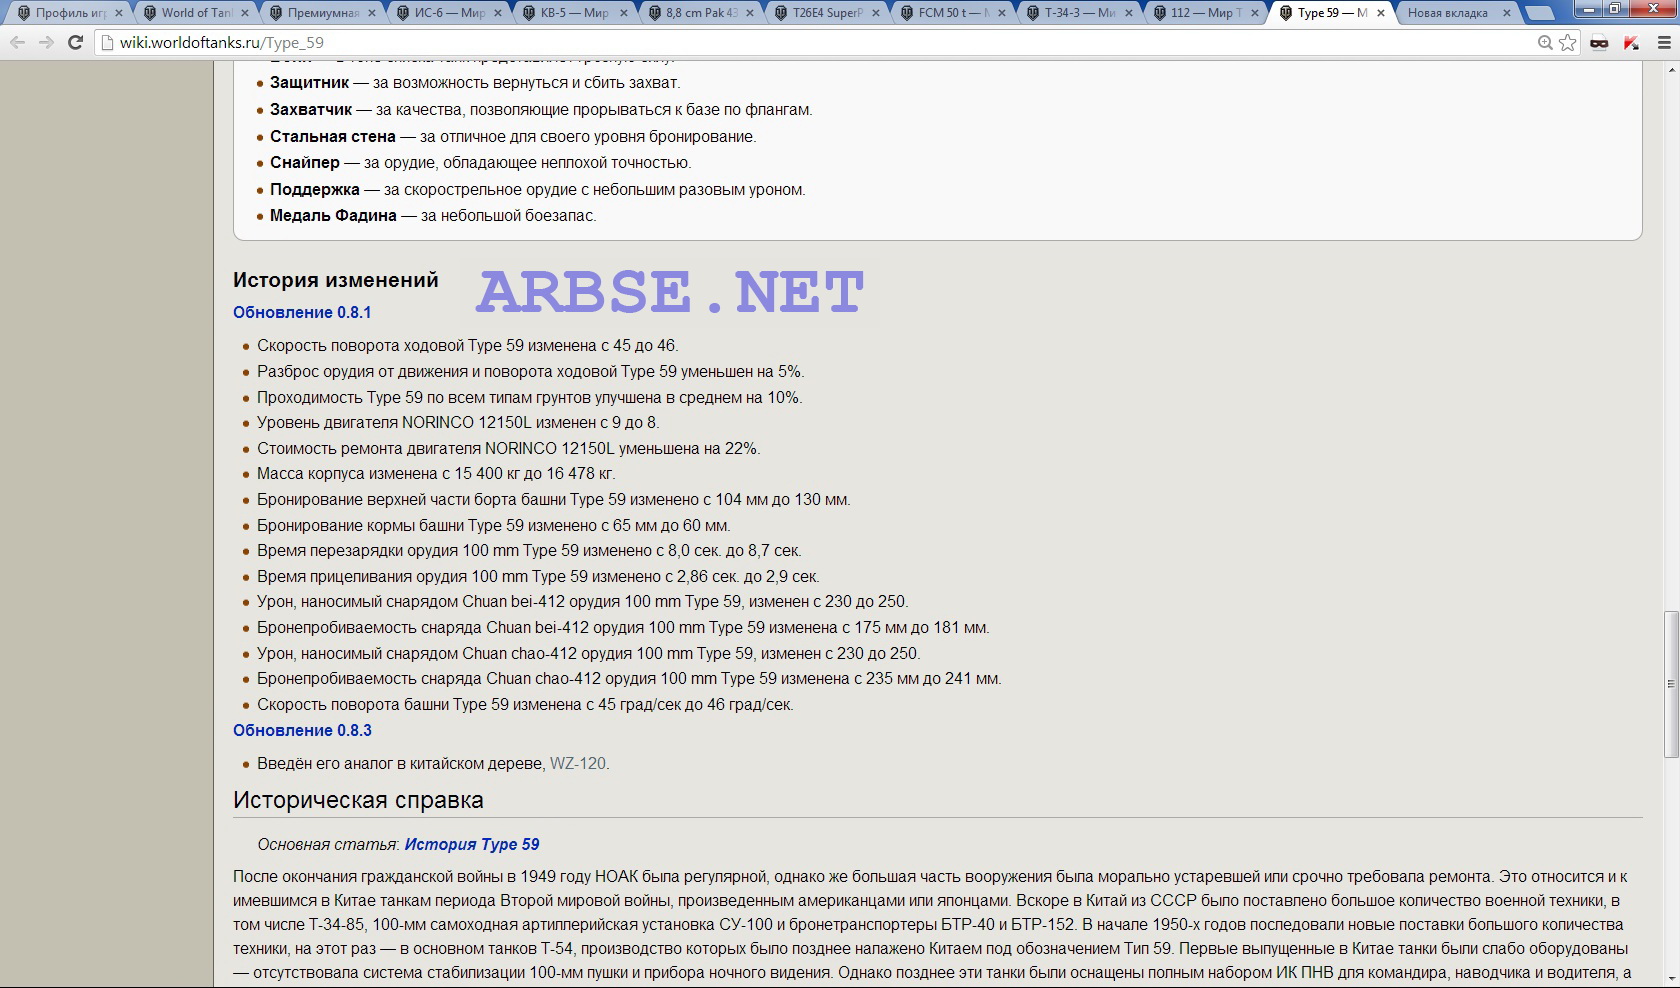The image size is (1680, 988).
Task: Click the Kaspersky extension icon
Action: [1632, 43]
